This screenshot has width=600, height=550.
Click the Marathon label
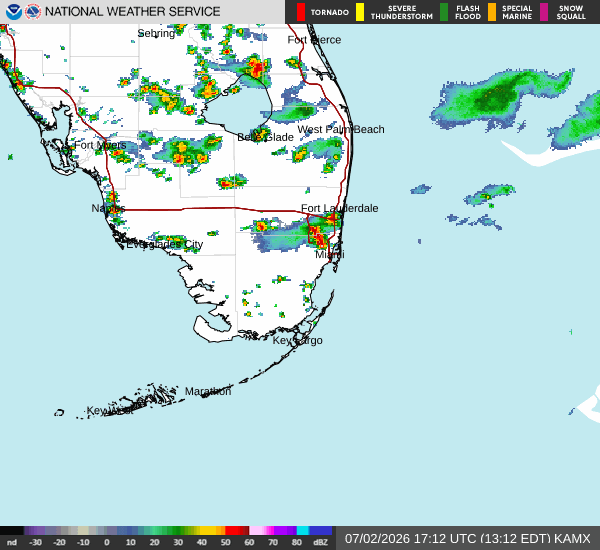pyautogui.click(x=208, y=391)
